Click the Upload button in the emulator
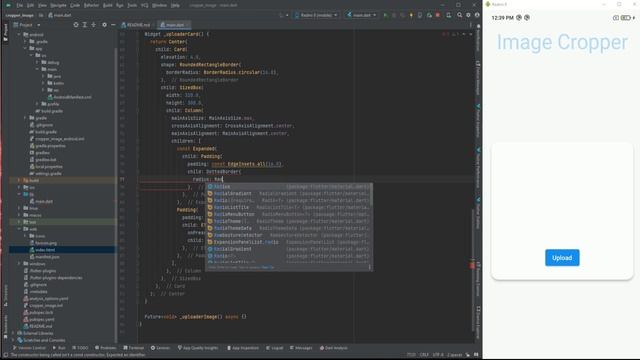Image resolution: width=640 pixels, height=360 pixels. [x=562, y=258]
